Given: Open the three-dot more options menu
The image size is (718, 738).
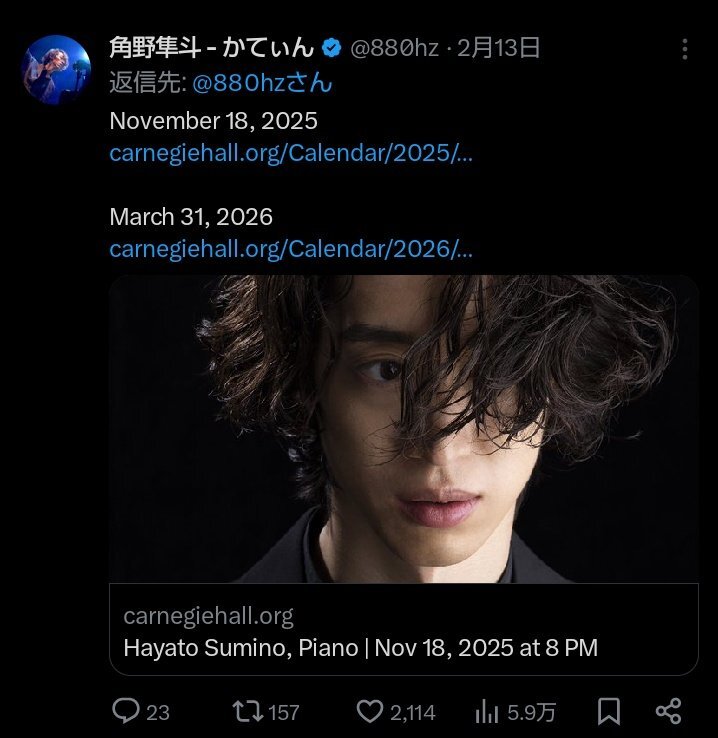Looking at the screenshot, I should pyautogui.click(x=685, y=49).
